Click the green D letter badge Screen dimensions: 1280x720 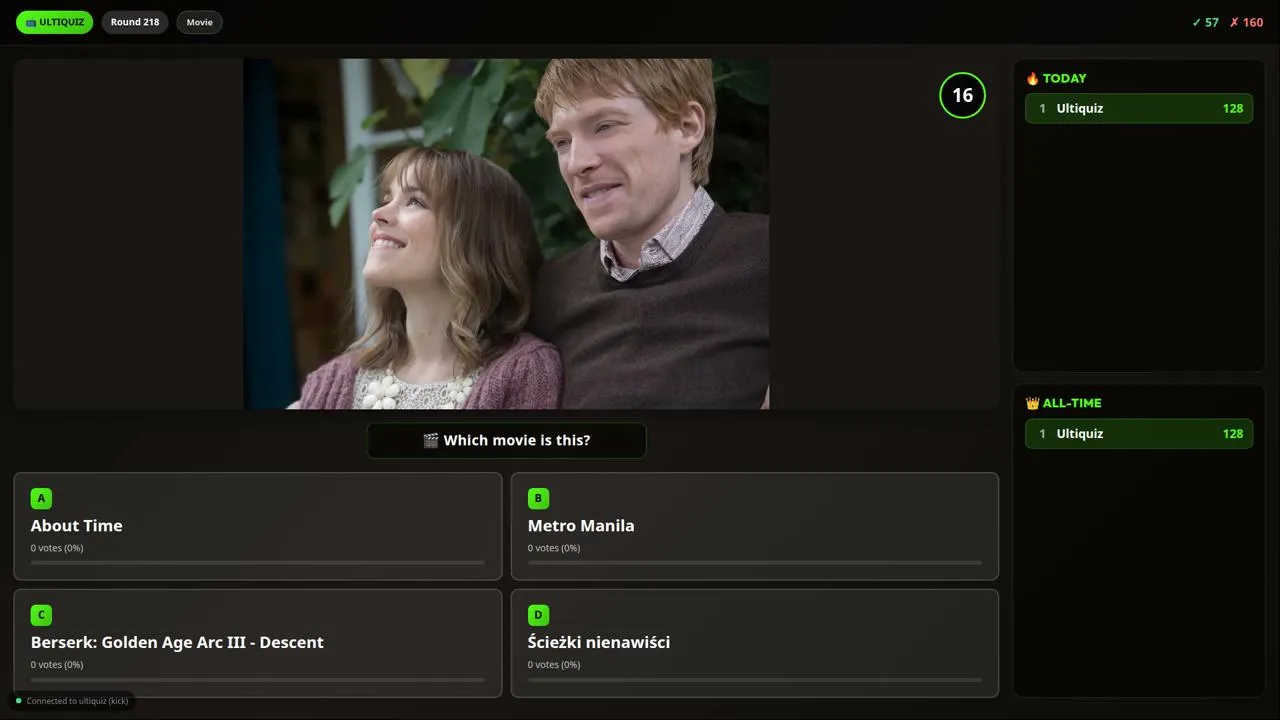pos(538,615)
